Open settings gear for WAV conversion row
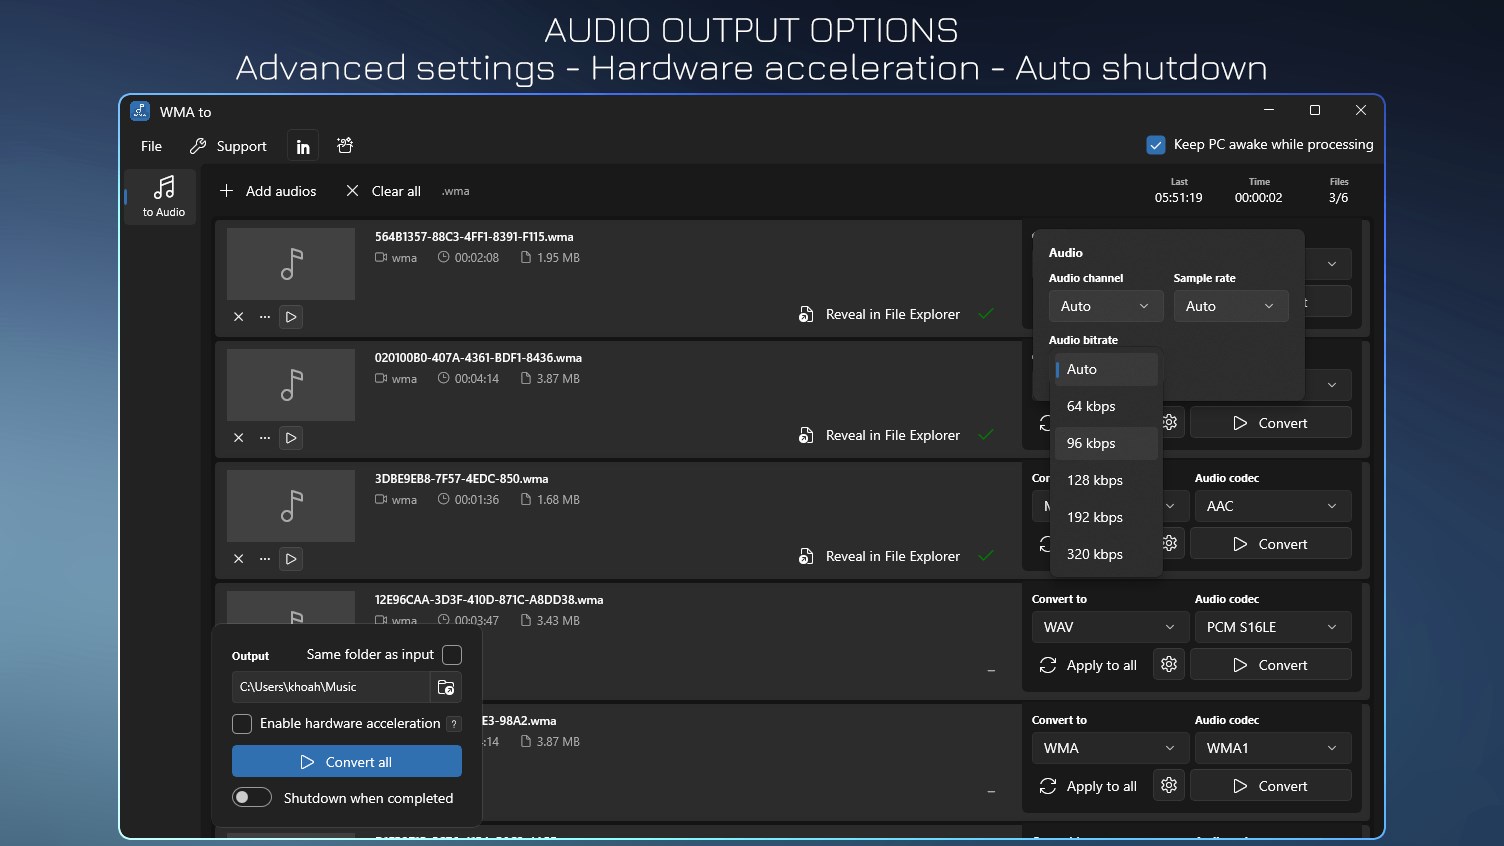 pos(1169,665)
